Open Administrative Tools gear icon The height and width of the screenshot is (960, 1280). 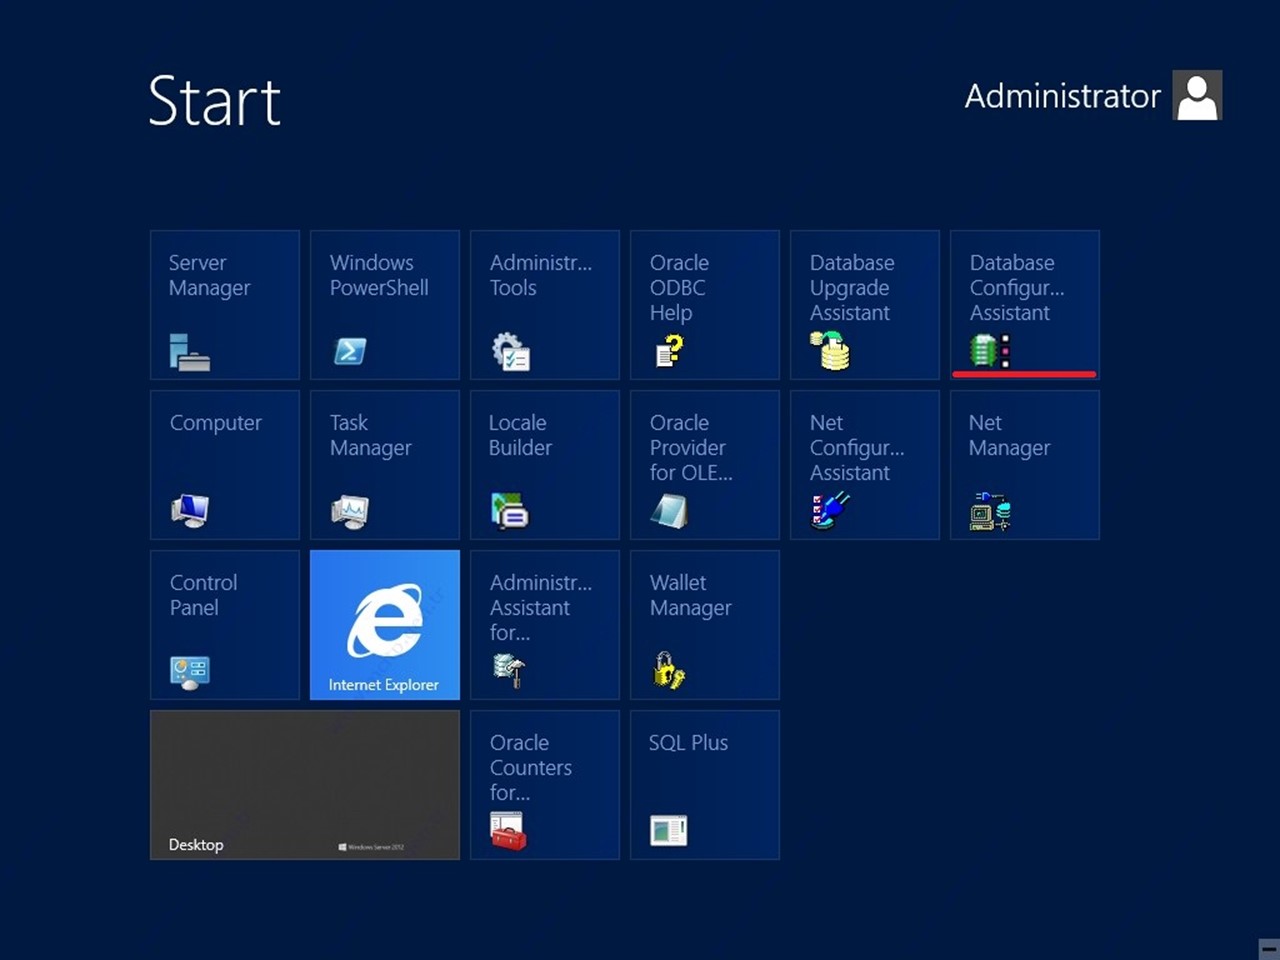point(510,352)
